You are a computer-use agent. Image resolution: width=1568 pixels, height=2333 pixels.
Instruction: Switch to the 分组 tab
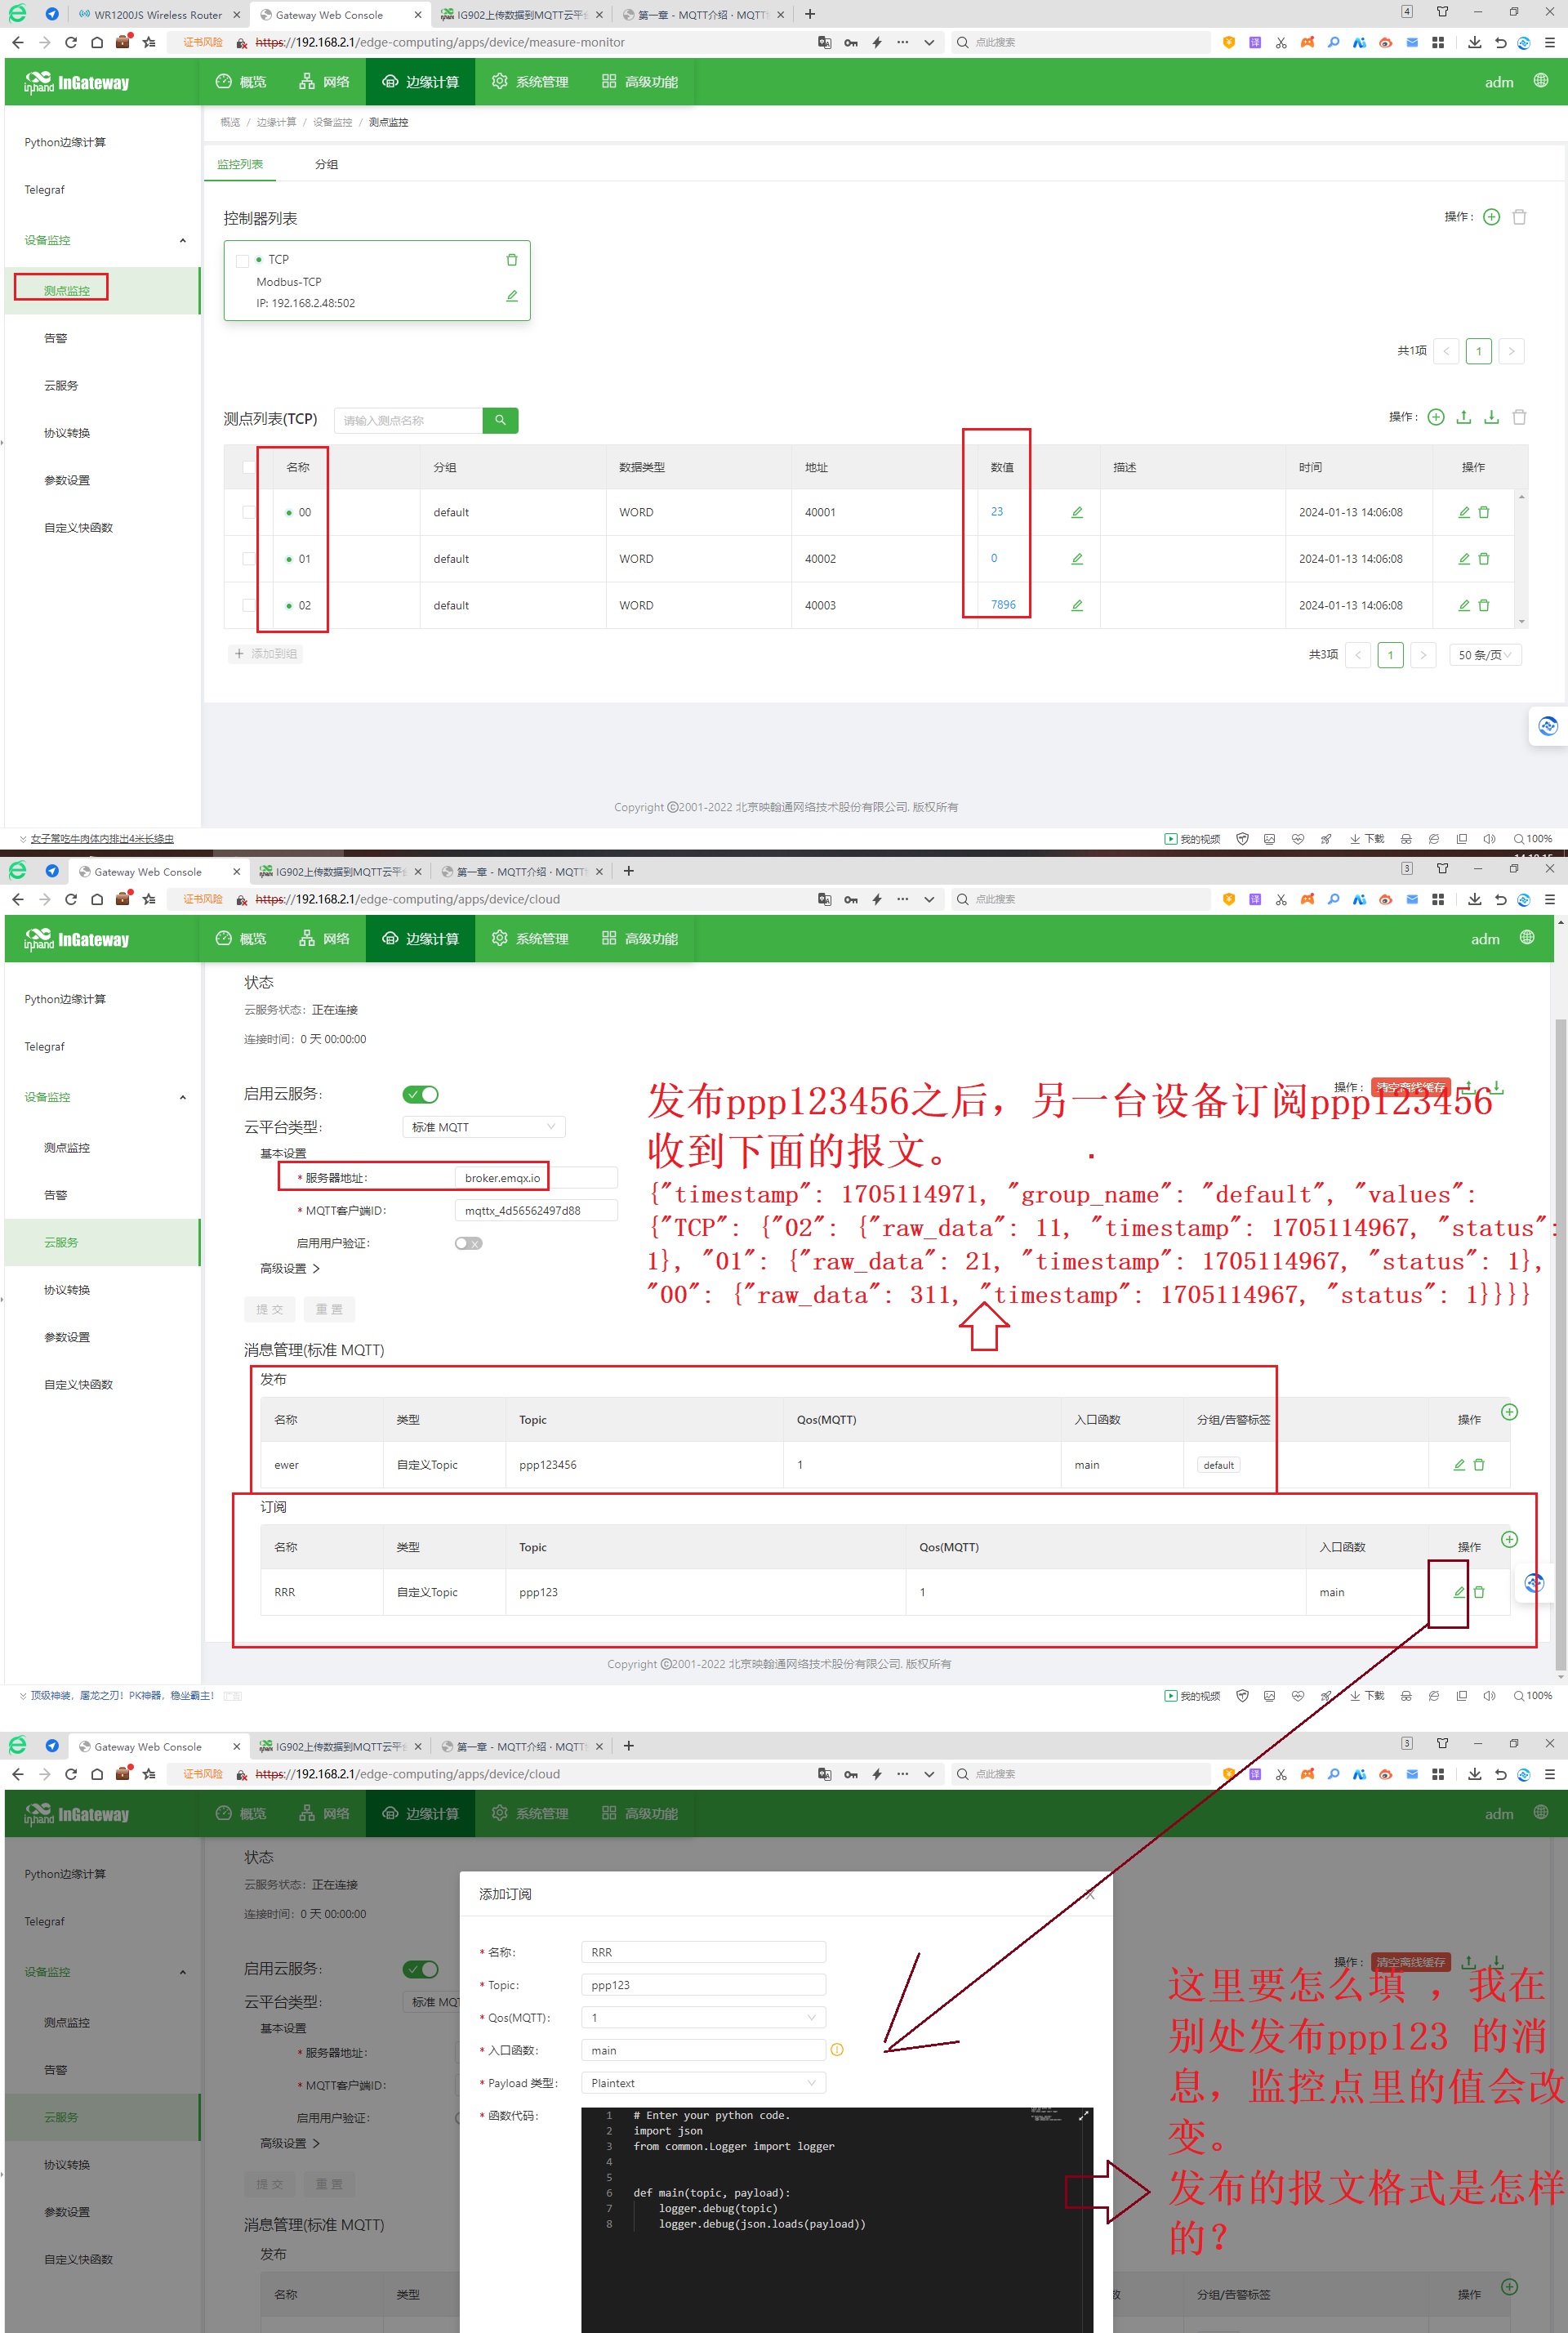327,164
